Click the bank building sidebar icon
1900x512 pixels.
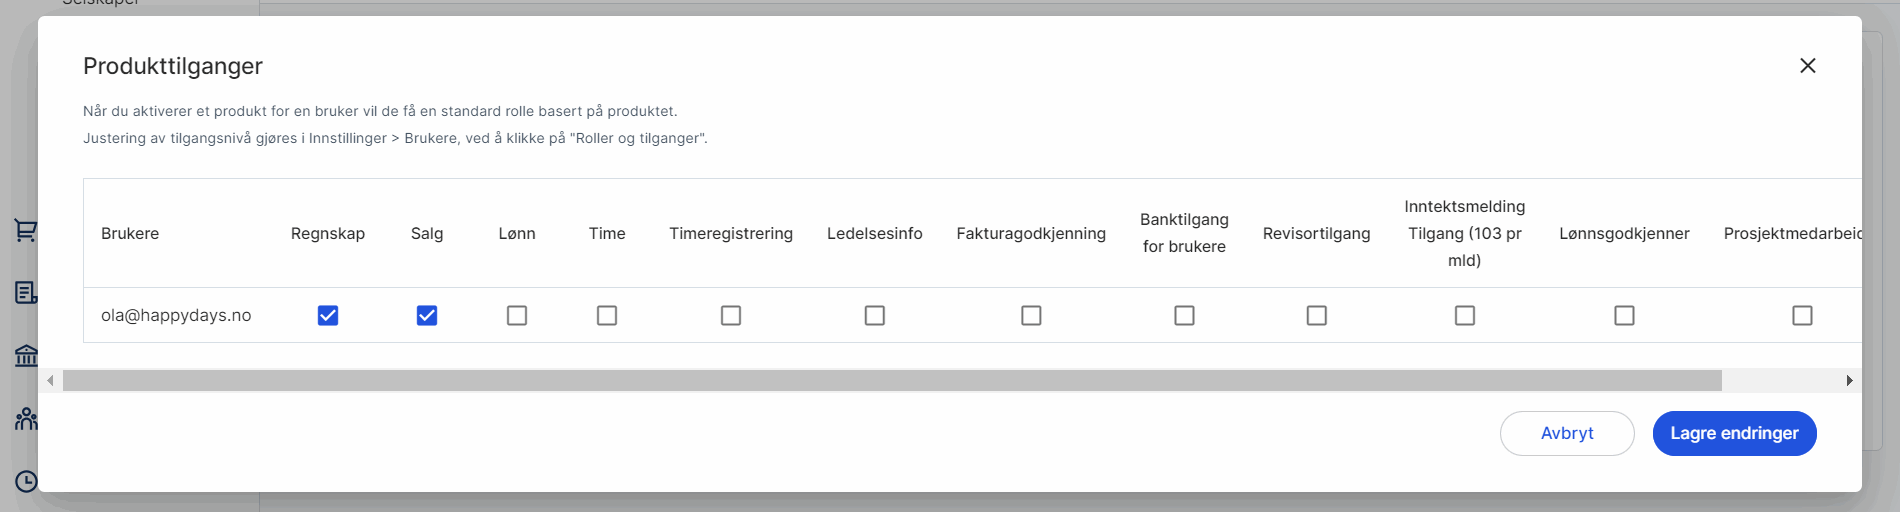point(26,355)
